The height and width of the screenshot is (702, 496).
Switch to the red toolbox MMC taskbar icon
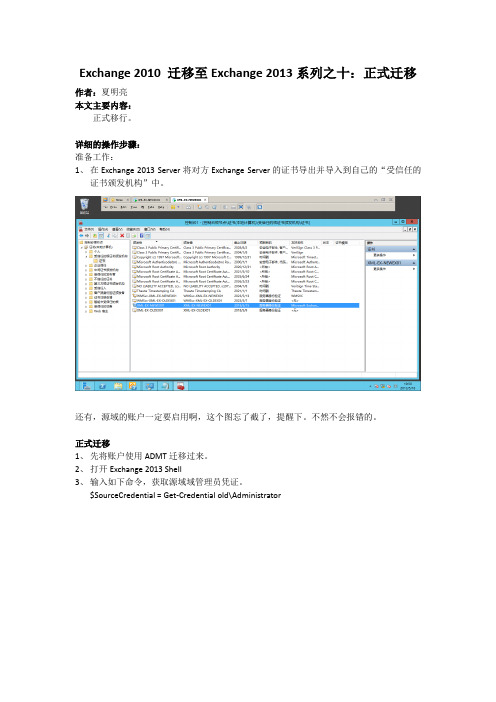tap(180, 385)
